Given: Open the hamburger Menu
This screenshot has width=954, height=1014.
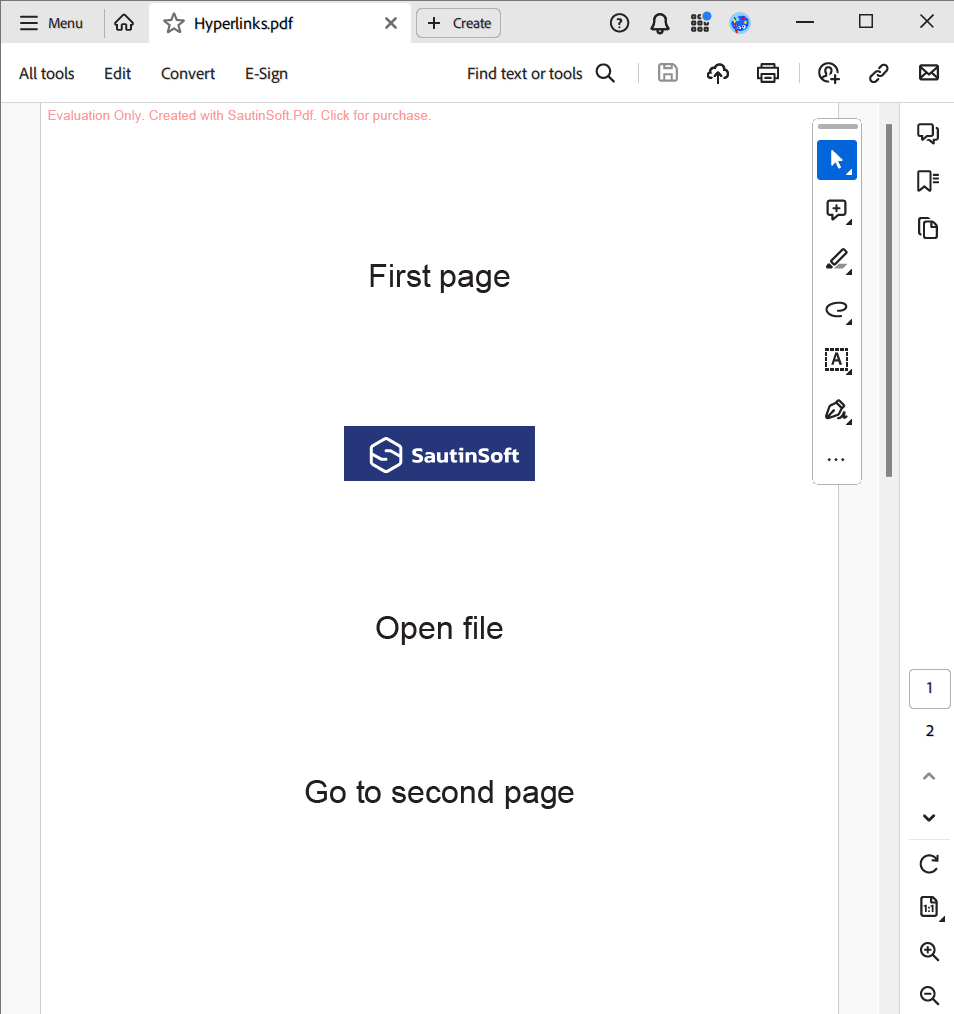Looking at the screenshot, I should point(51,23).
